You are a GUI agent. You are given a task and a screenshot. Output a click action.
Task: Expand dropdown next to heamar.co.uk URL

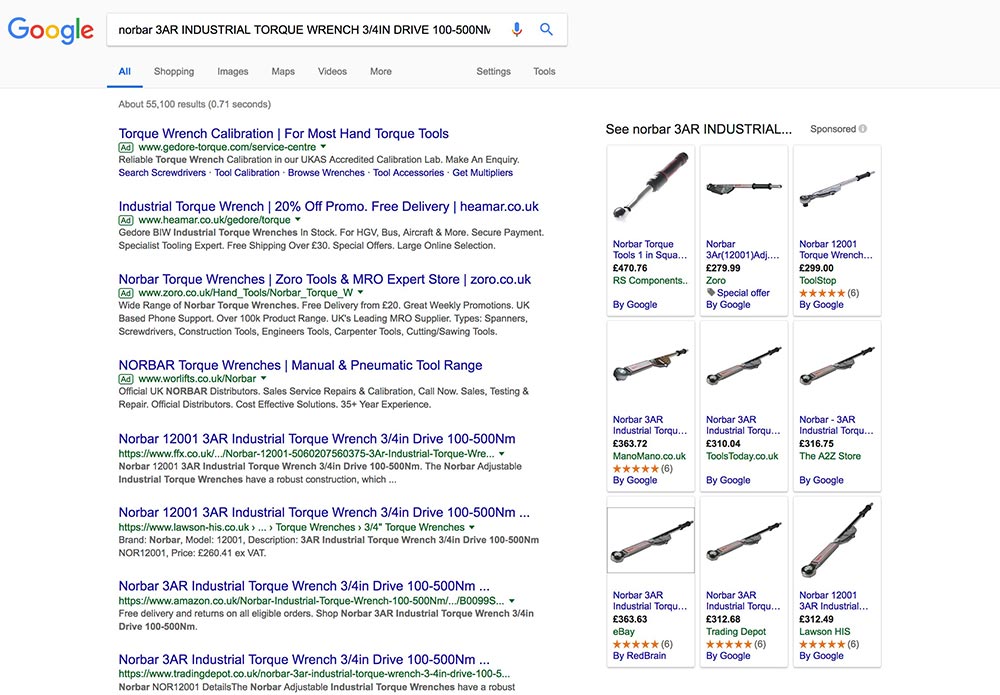point(297,219)
